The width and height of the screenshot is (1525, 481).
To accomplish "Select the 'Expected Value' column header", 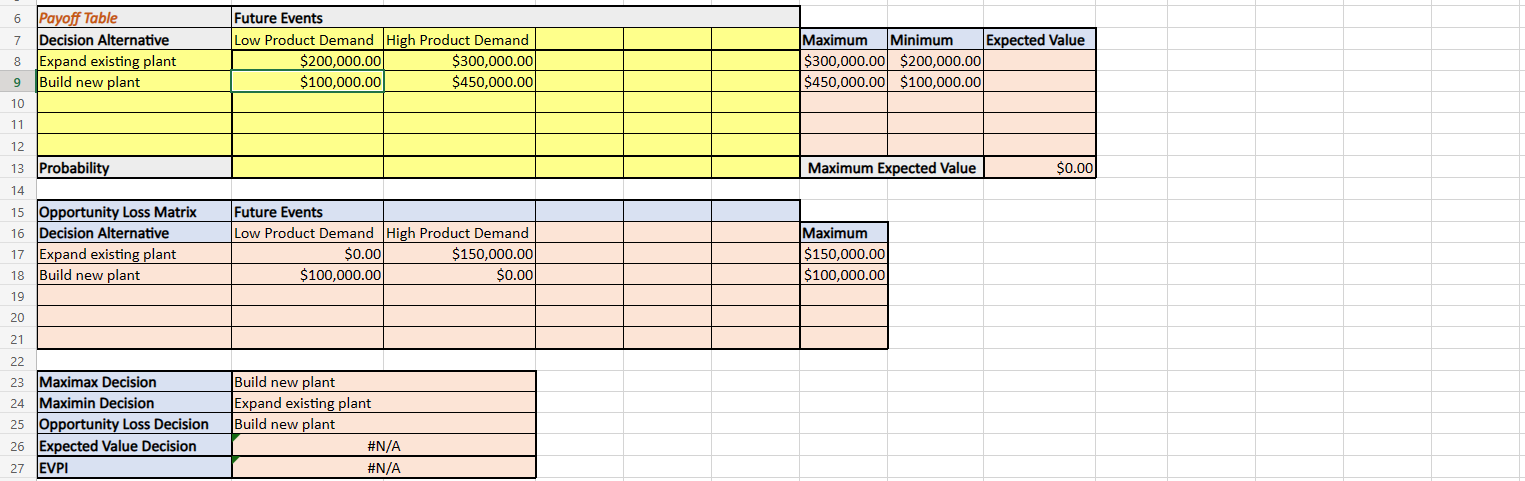I will tap(1040, 40).
